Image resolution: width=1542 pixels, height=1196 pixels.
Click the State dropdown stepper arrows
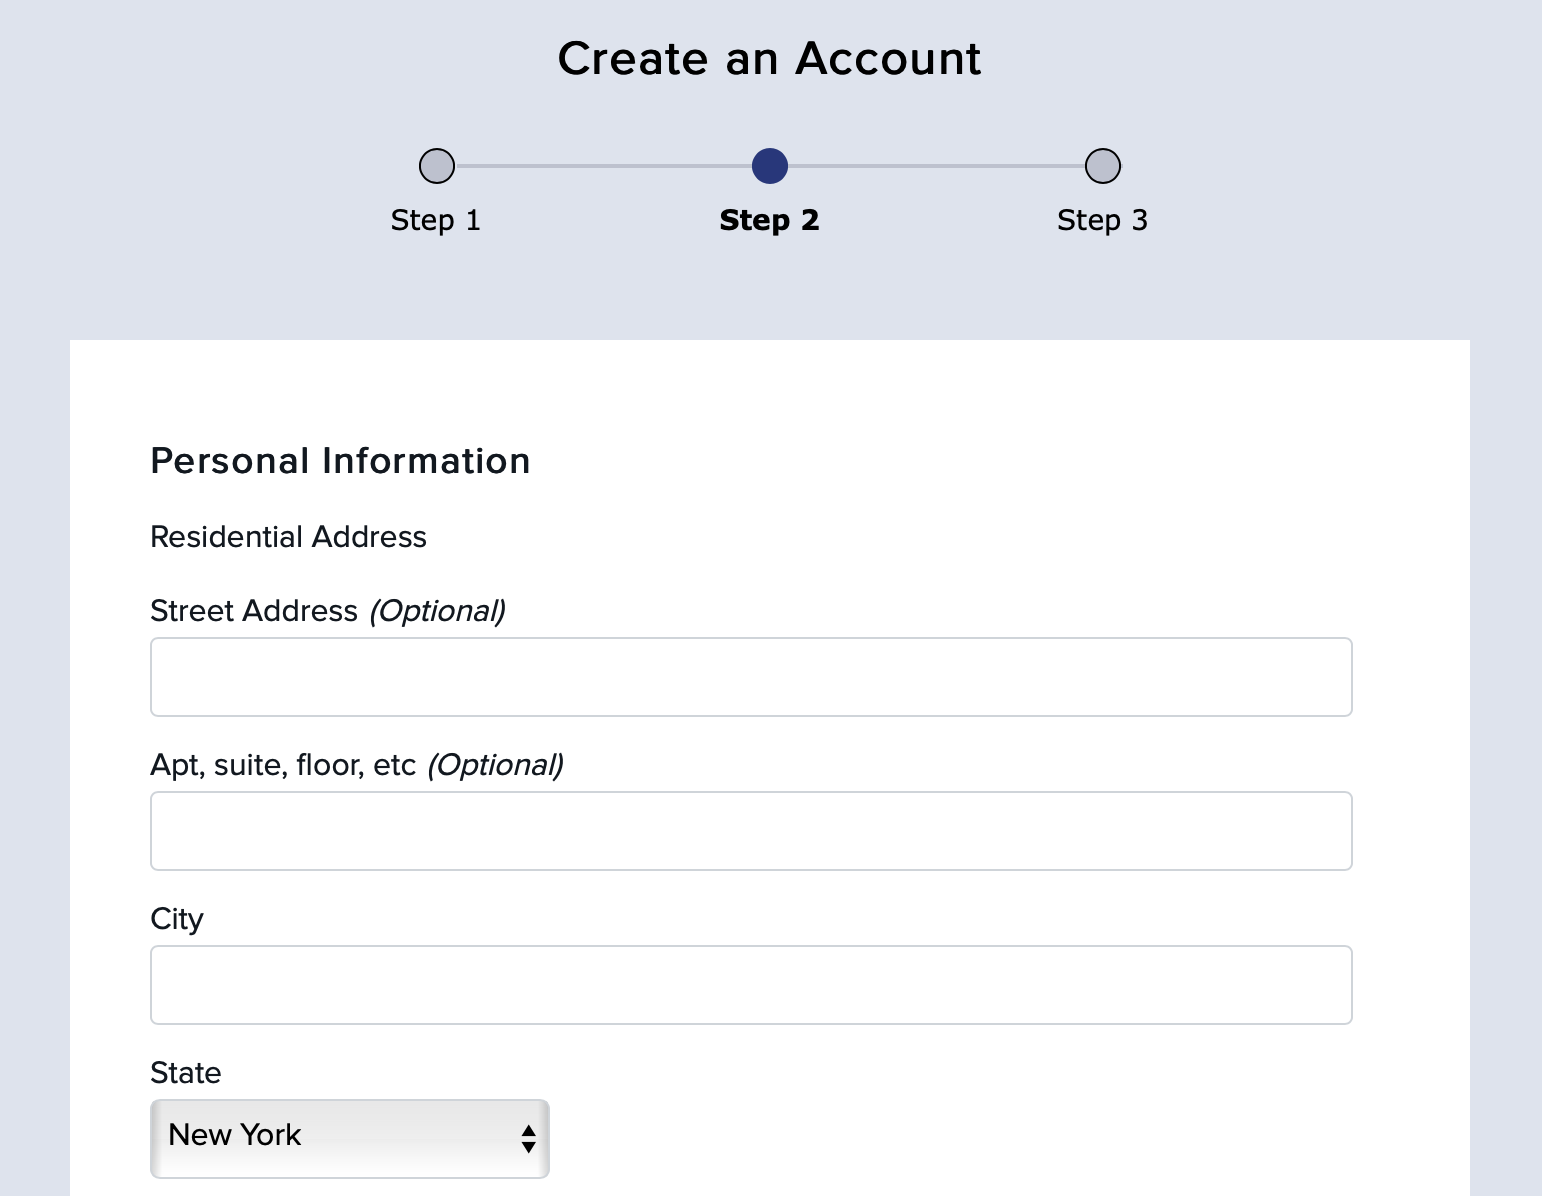[528, 1138]
